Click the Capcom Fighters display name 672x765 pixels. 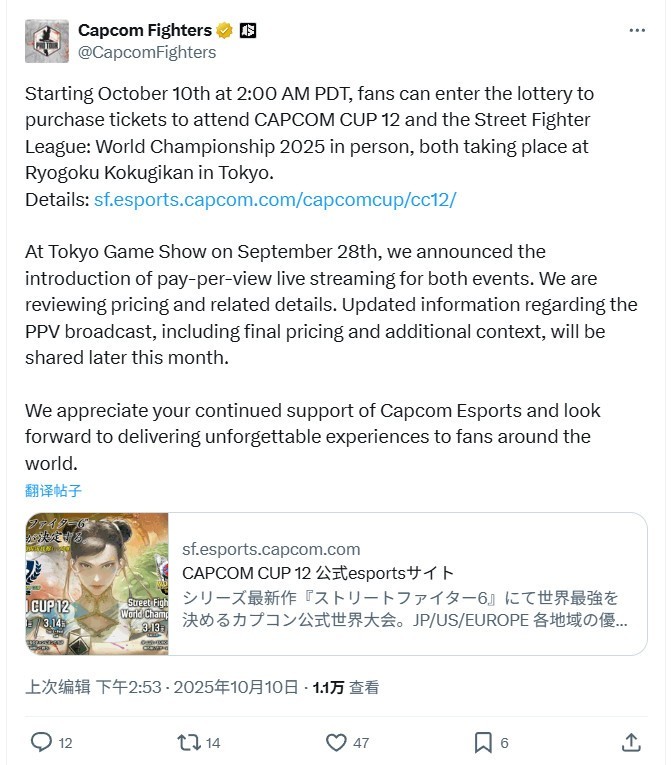pos(146,30)
